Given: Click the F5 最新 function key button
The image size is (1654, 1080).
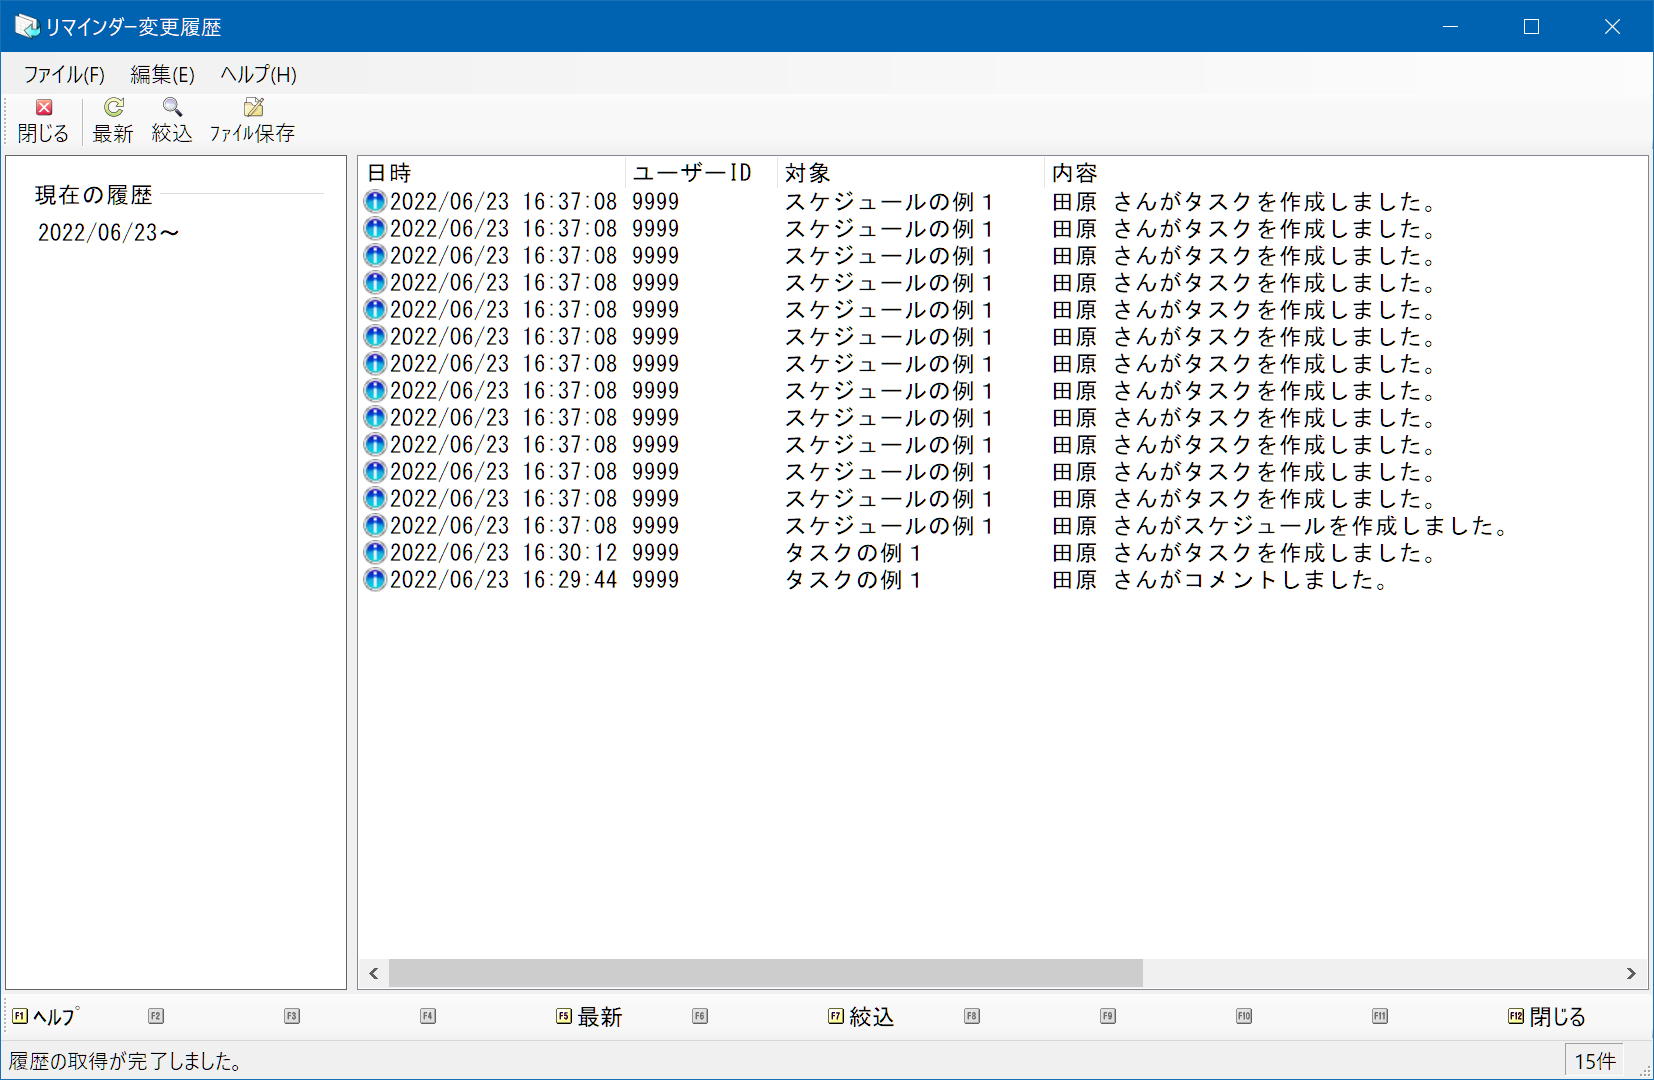Looking at the screenshot, I should [x=590, y=1016].
